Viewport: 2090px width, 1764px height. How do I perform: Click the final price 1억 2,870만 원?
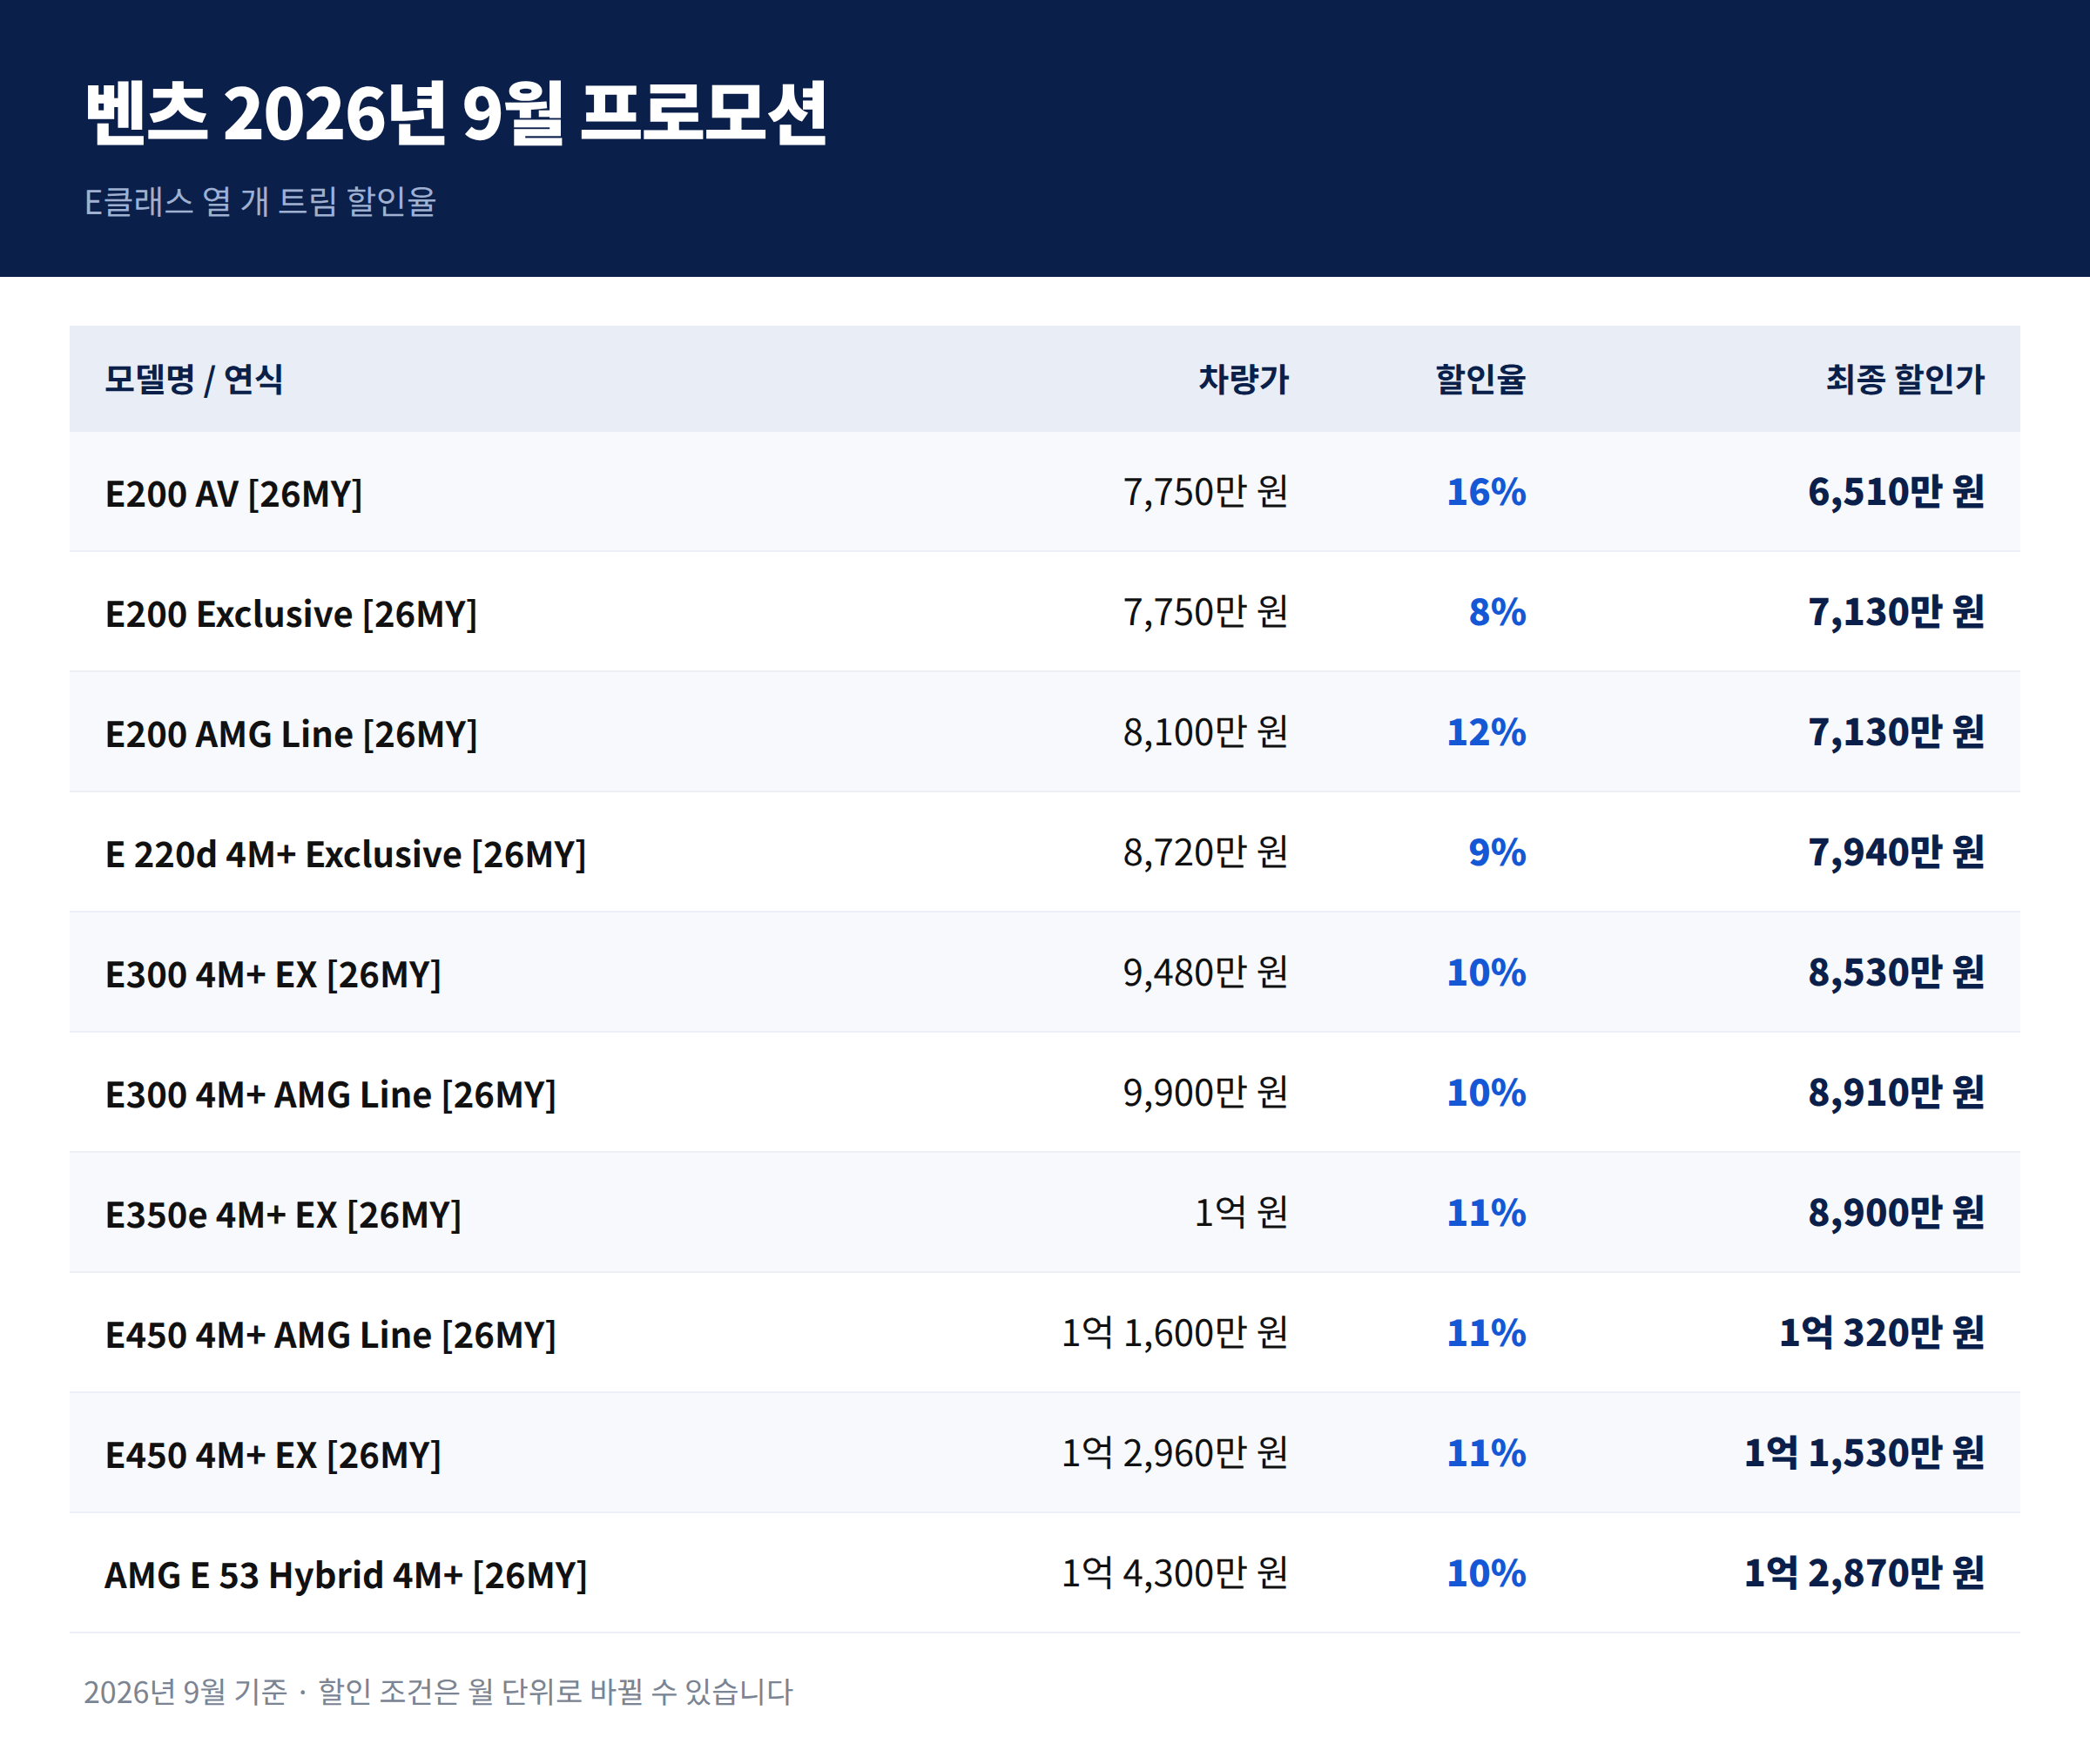click(x=1864, y=1572)
